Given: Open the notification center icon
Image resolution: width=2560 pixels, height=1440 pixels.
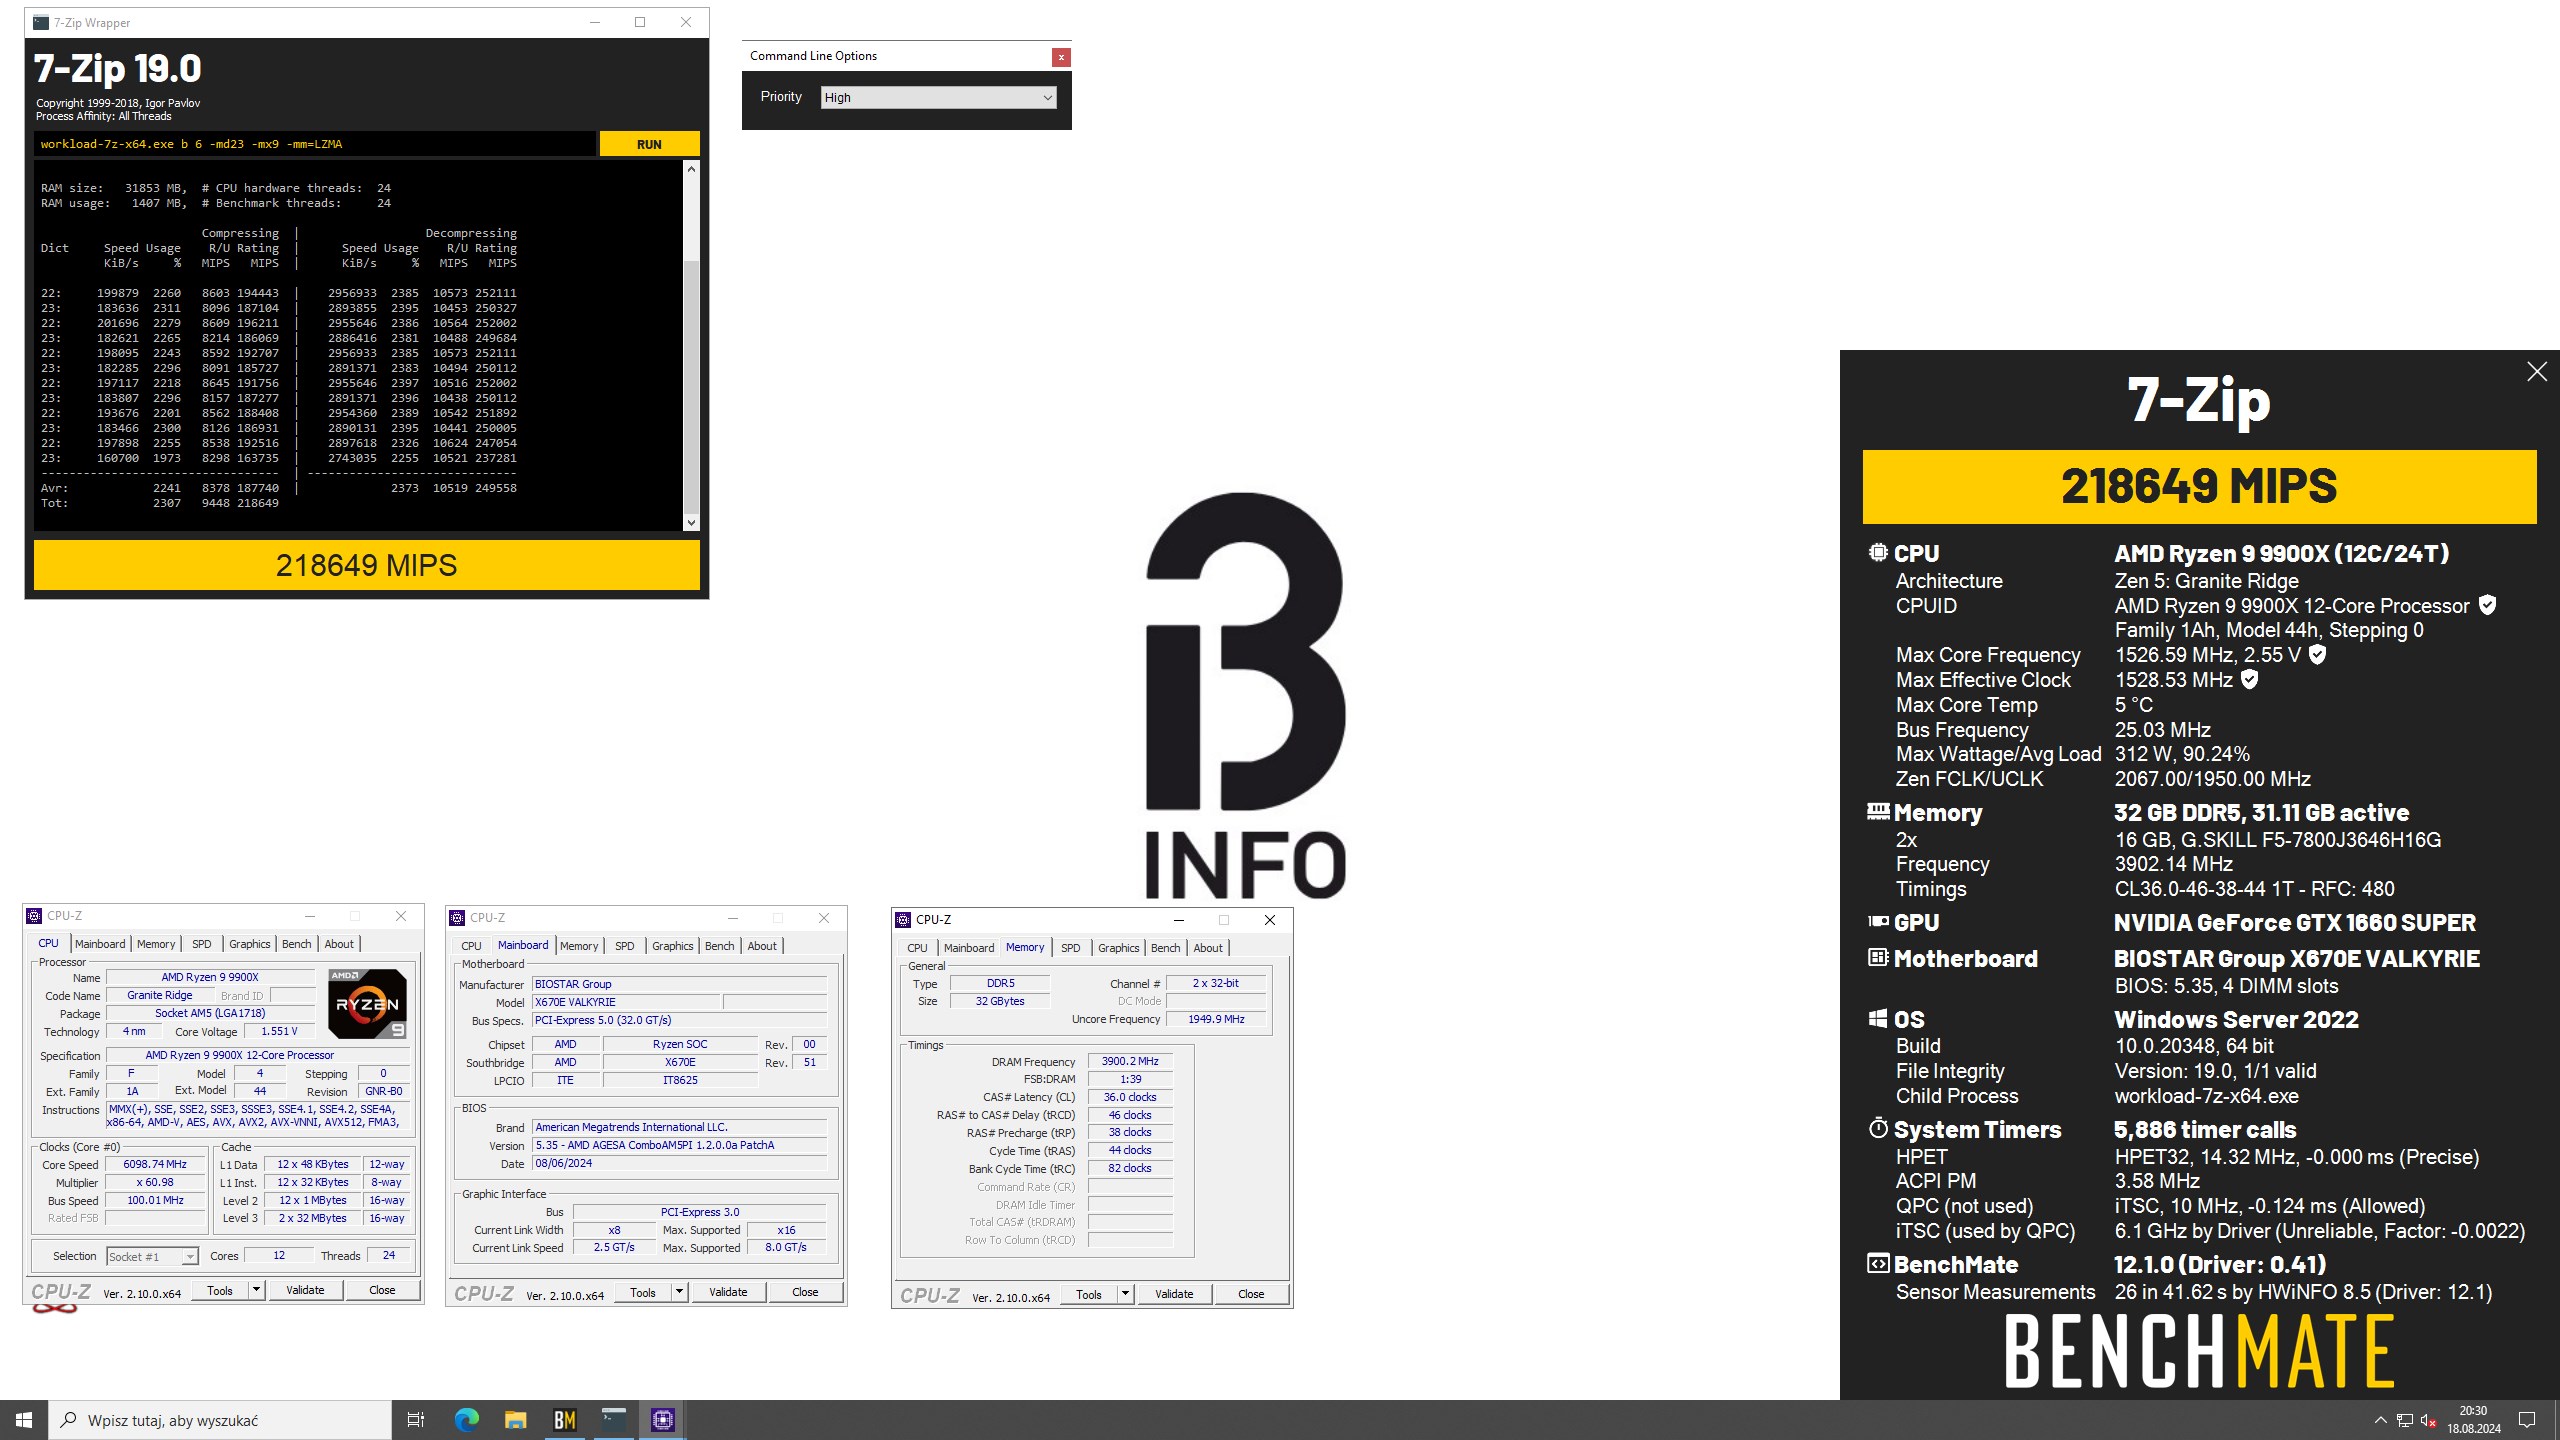Looking at the screenshot, I should click(2527, 1420).
